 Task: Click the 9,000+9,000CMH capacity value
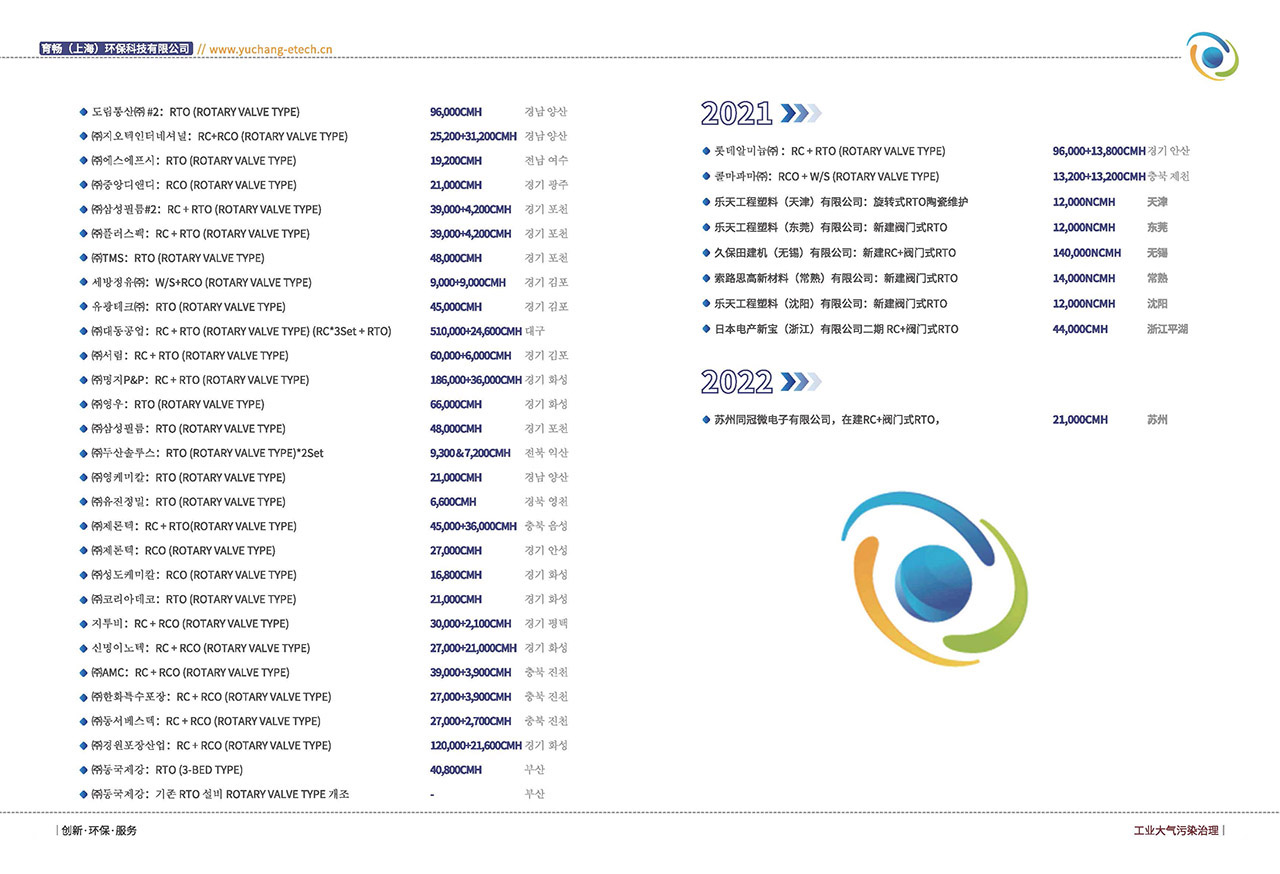(x=468, y=282)
